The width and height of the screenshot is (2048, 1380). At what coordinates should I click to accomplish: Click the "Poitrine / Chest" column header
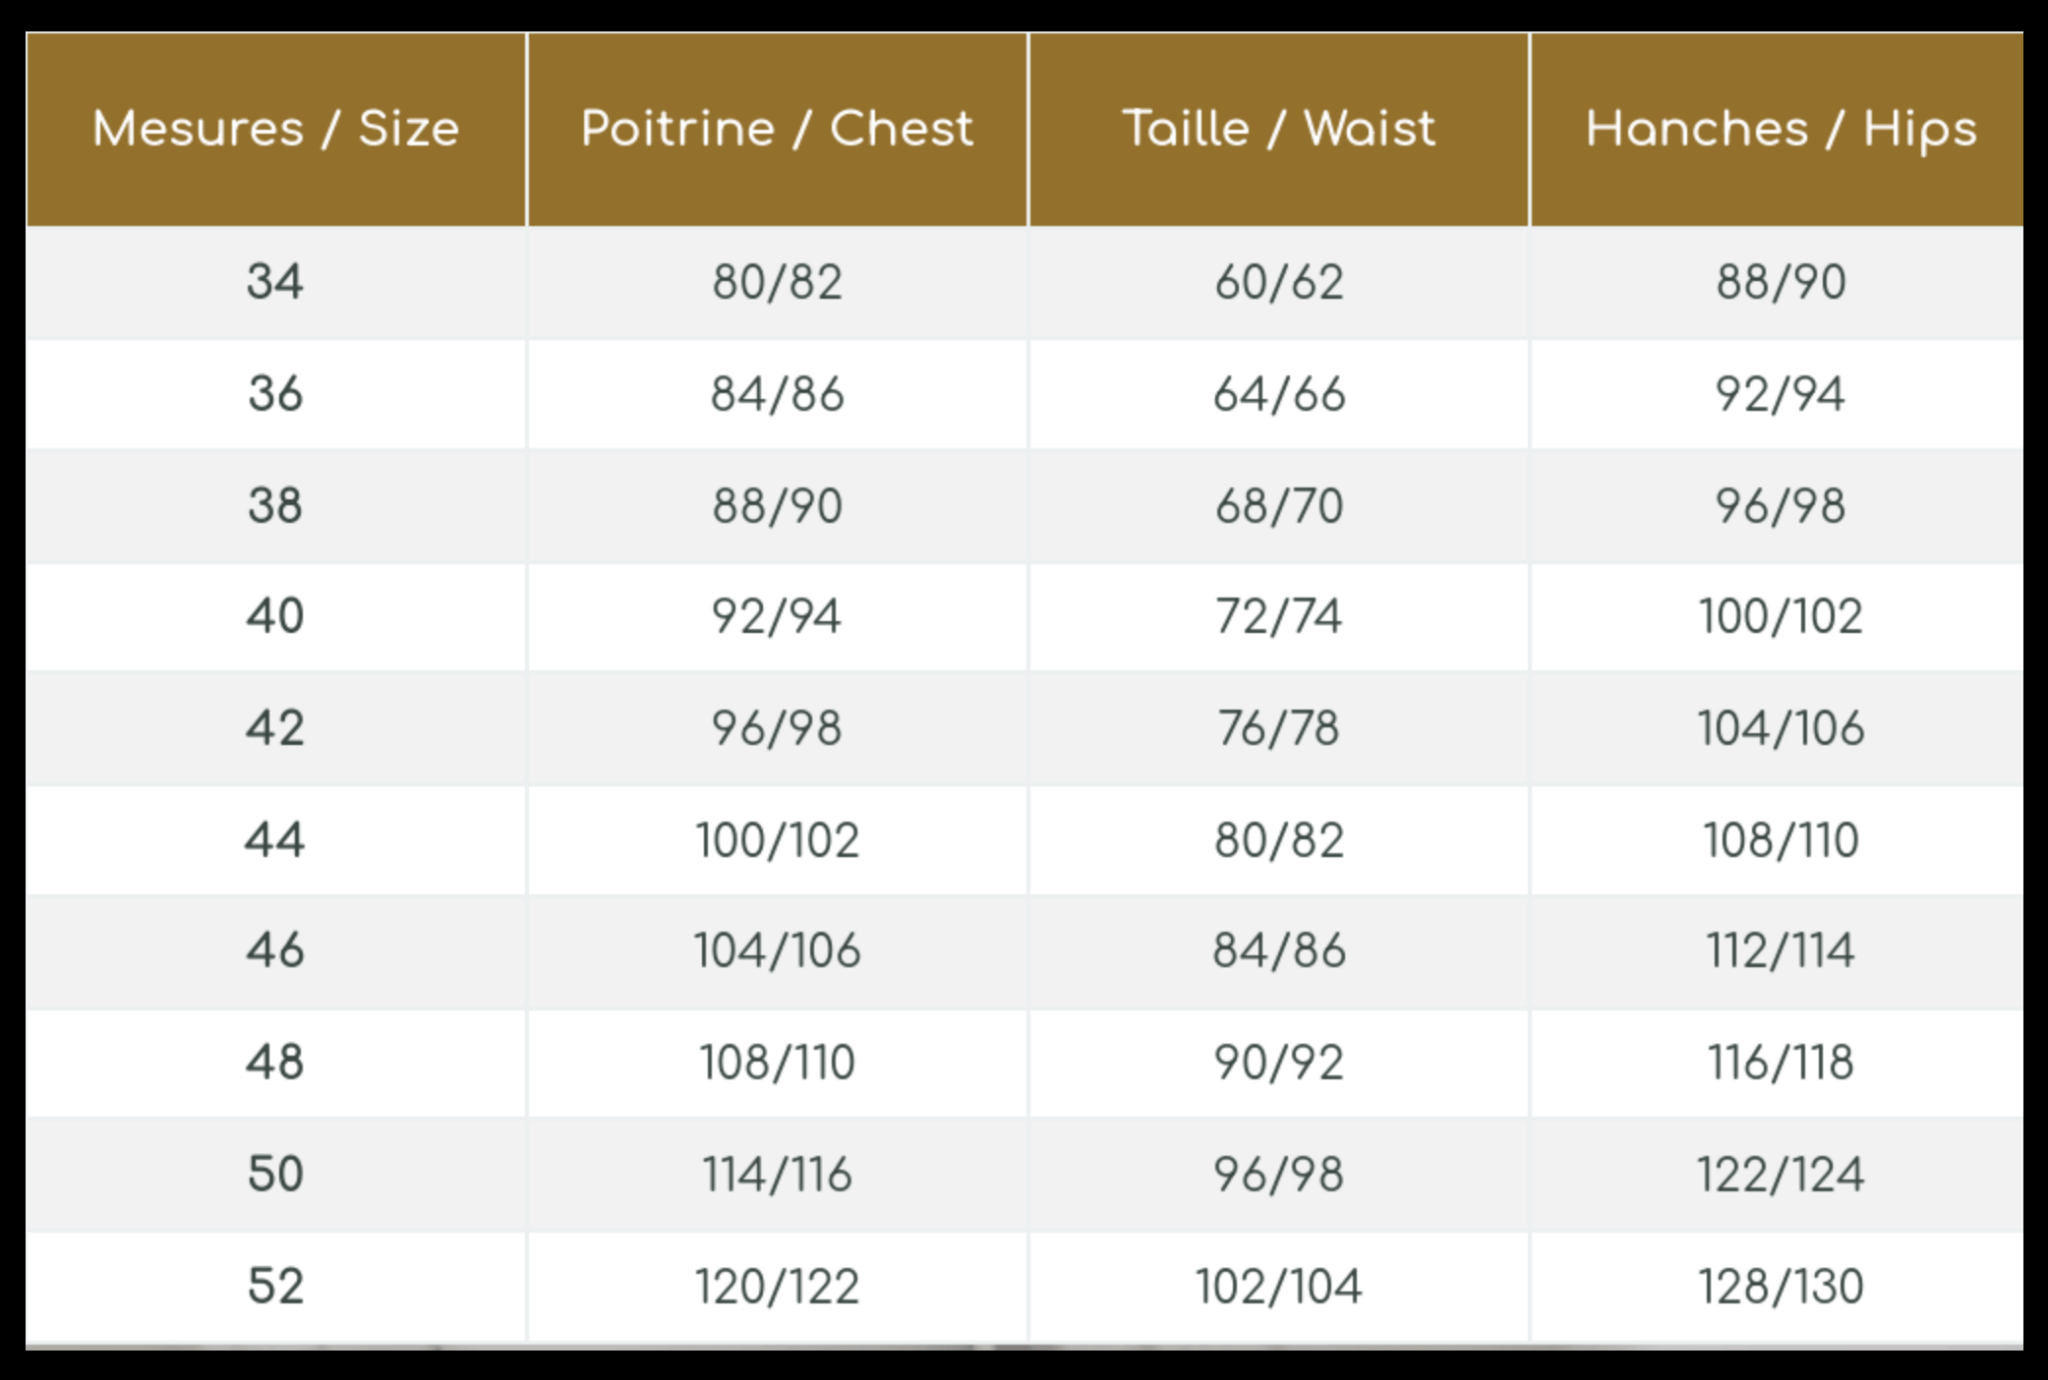tap(777, 129)
